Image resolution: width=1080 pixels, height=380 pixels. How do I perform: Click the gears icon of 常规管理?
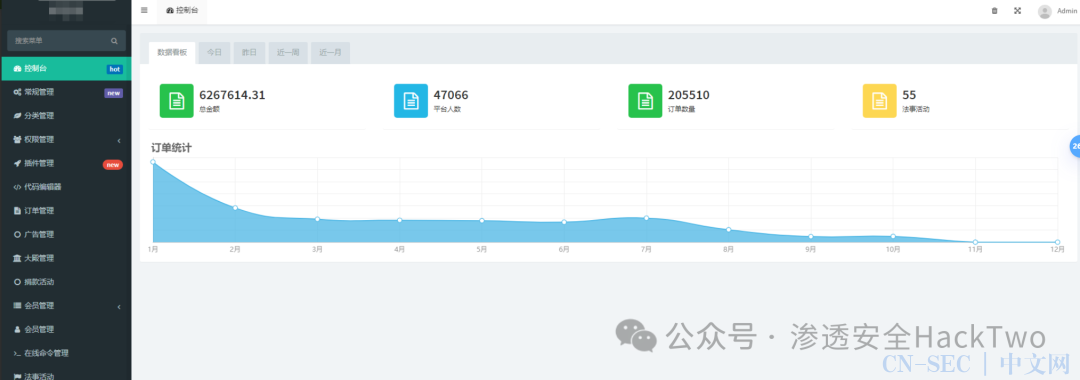click(x=17, y=92)
